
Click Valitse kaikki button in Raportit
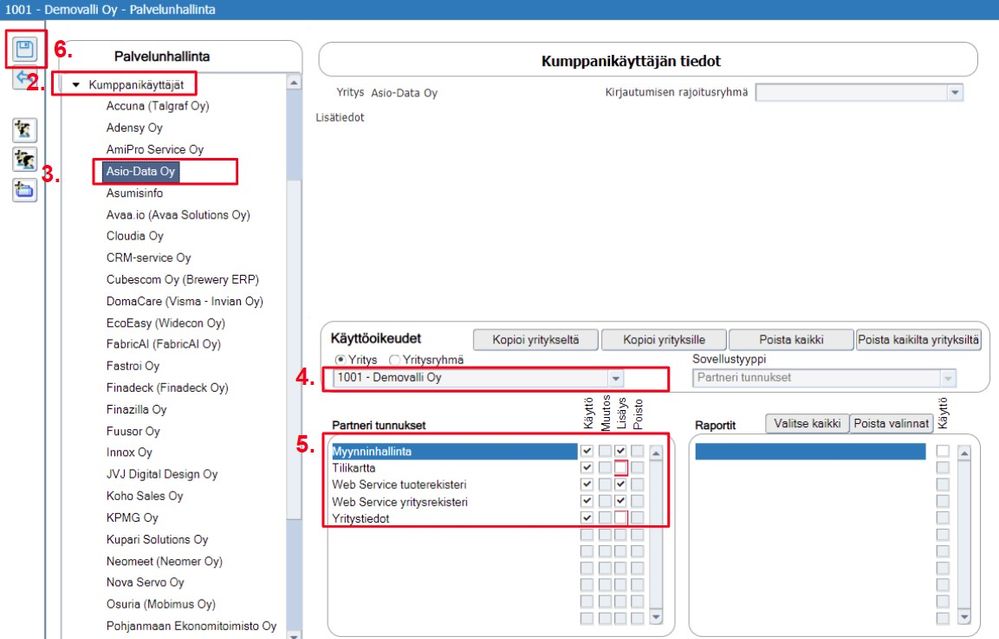(807, 424)
